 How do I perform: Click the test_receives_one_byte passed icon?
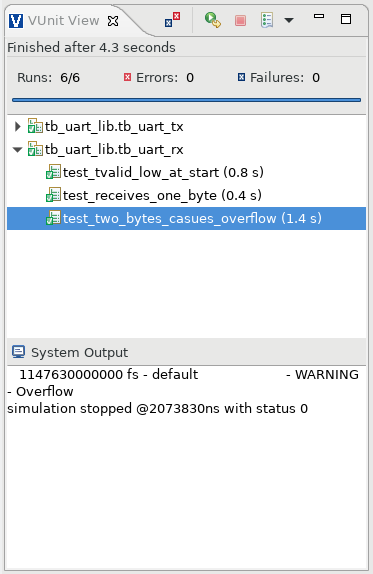[53, 195]
